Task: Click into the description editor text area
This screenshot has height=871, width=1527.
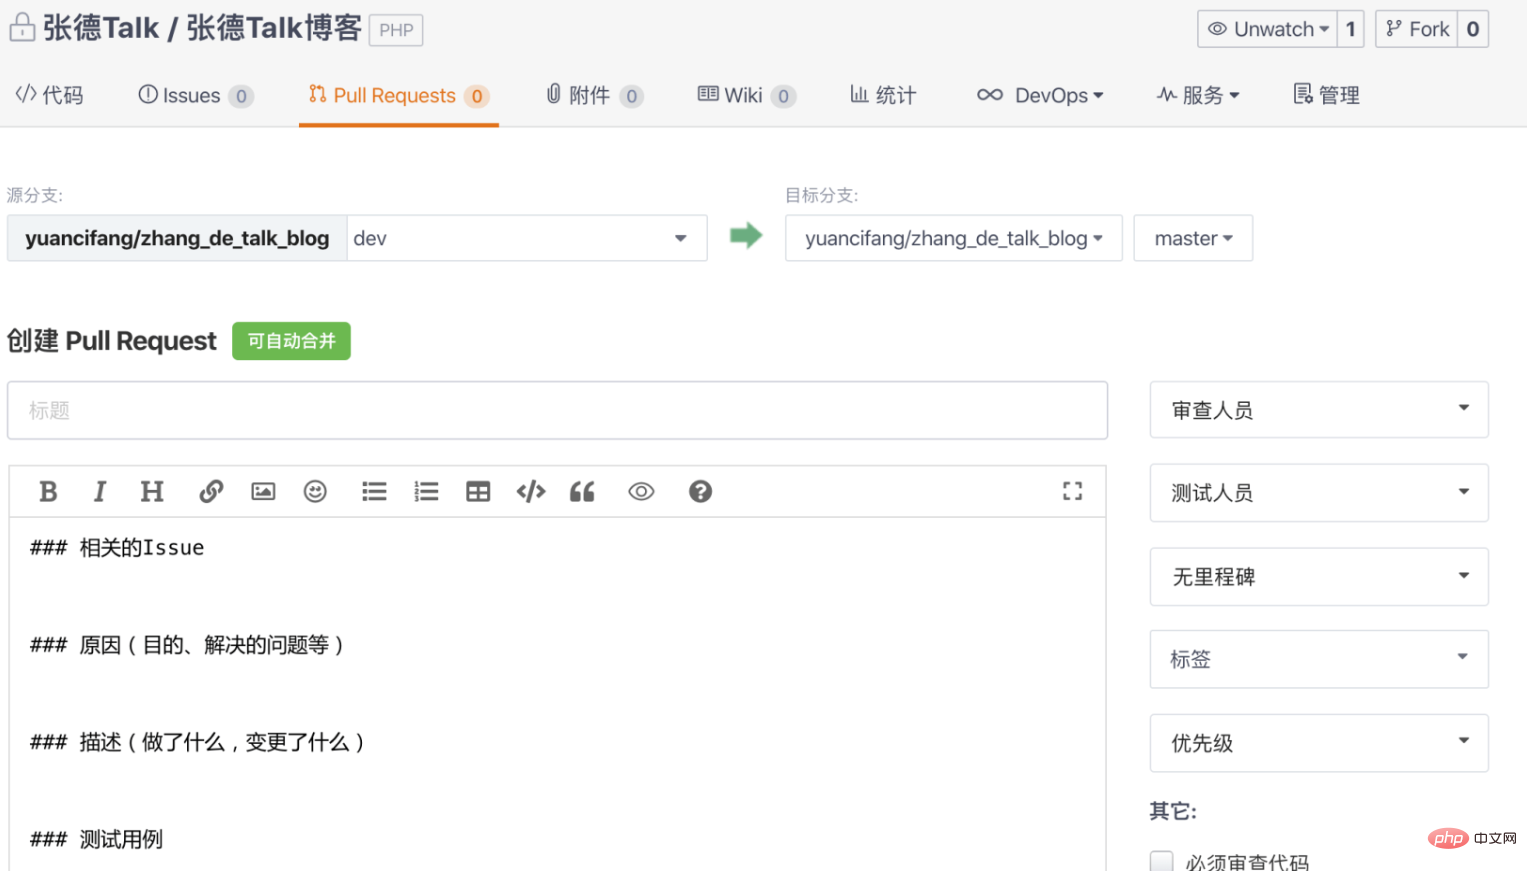Action: point(557,694)
